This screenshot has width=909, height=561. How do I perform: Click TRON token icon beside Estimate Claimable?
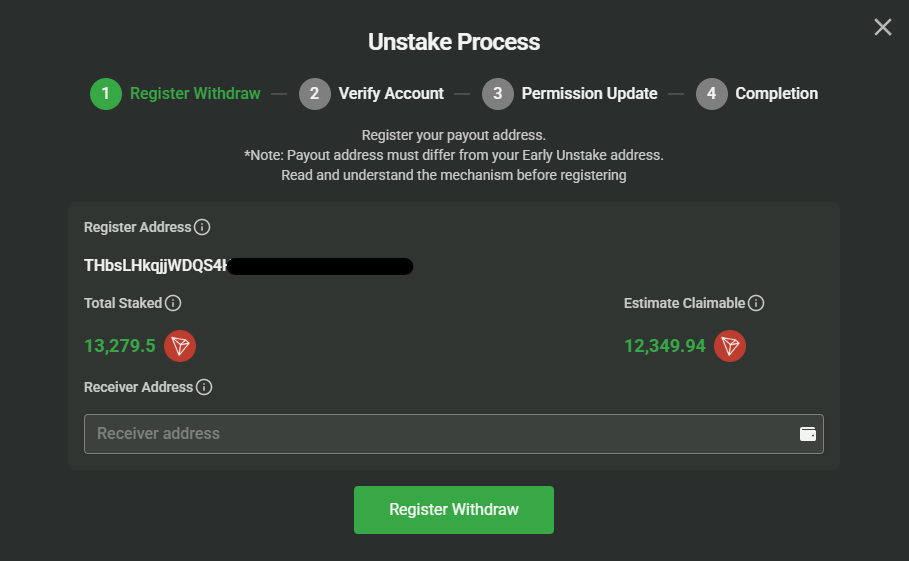tap(730, 346)
